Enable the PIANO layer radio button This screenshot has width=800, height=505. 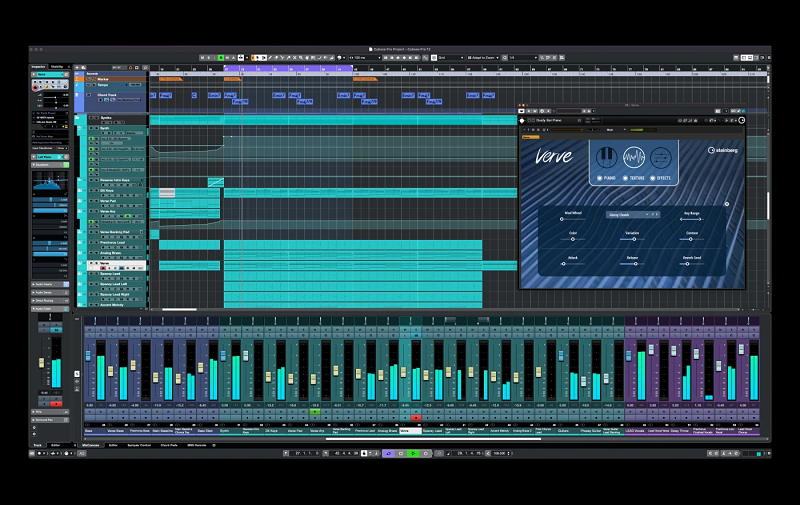(x=598, y=178)
